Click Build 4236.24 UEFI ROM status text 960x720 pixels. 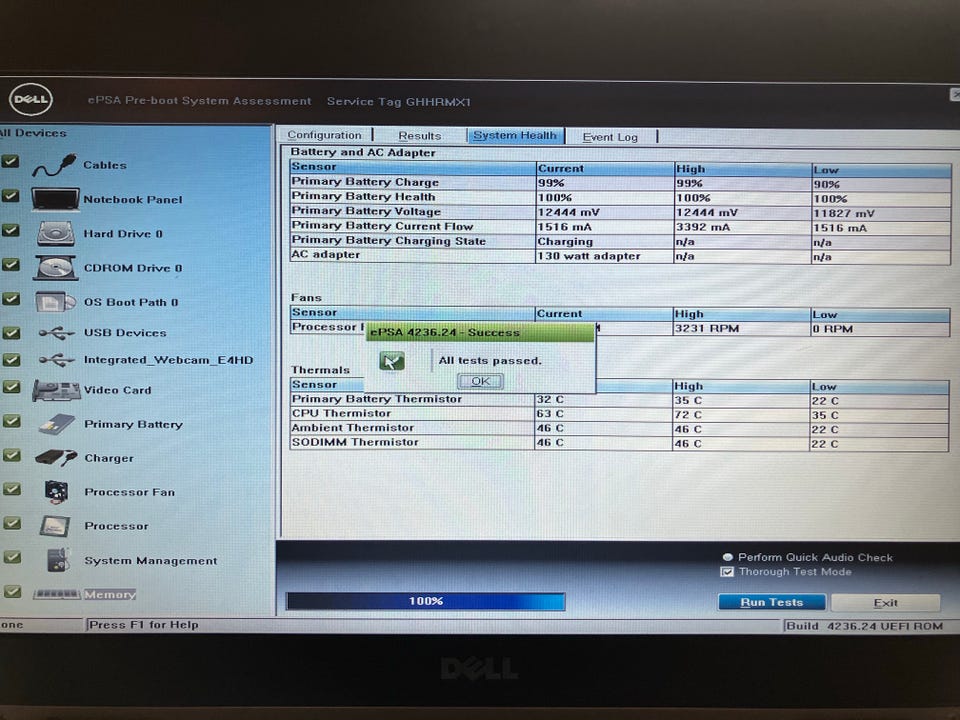click(864, 626)
